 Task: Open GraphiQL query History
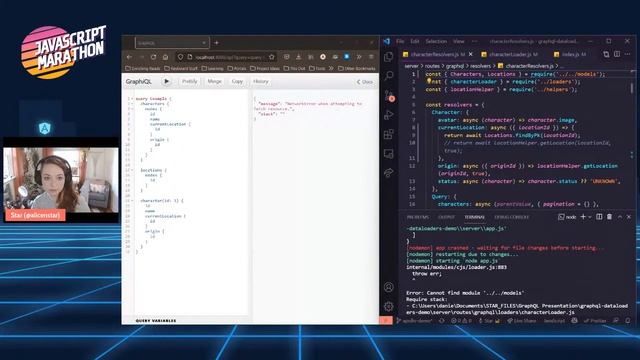point(260,81)
